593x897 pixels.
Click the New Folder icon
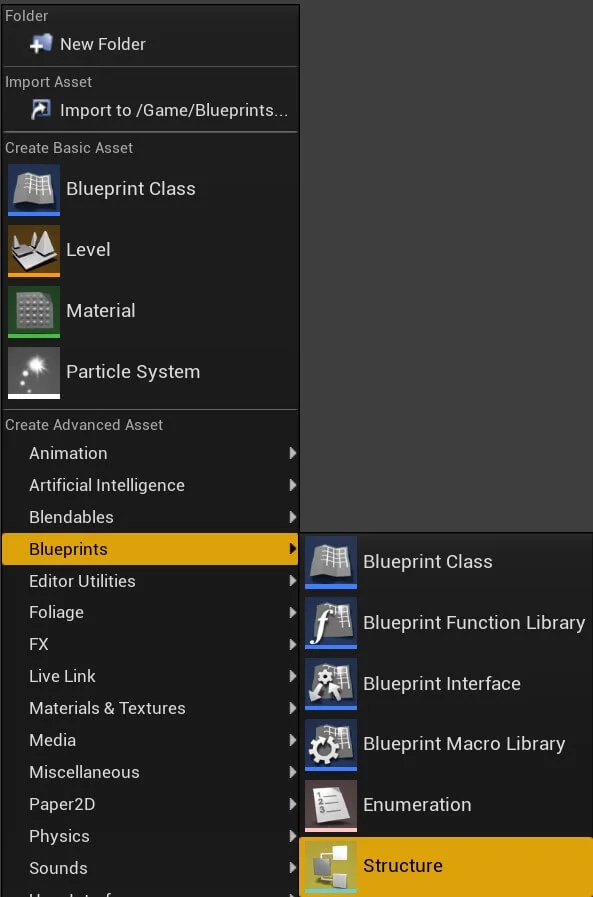point(41,44)
